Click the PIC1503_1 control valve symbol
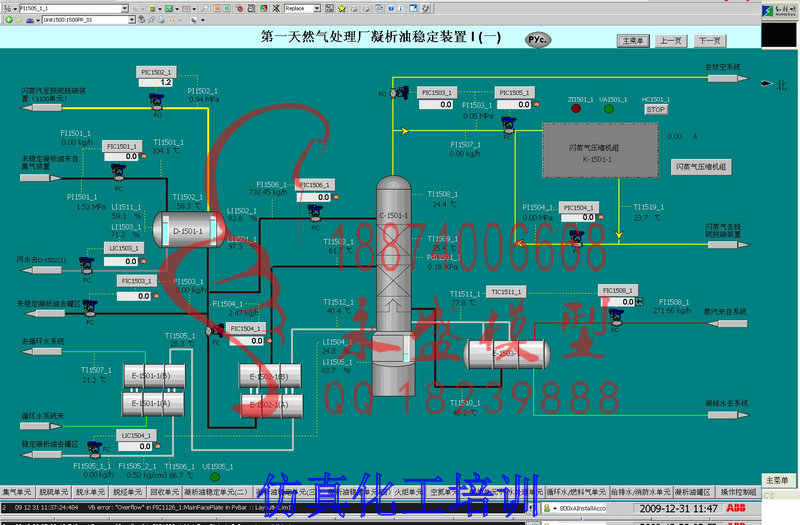This screenshot has width=800, height=525. (399, 93)
